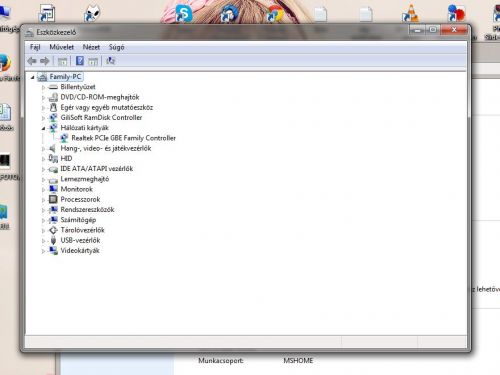Click the Skype desktop shortcut icon
Viewport: 500px width, 375px height.
point(184,14)
